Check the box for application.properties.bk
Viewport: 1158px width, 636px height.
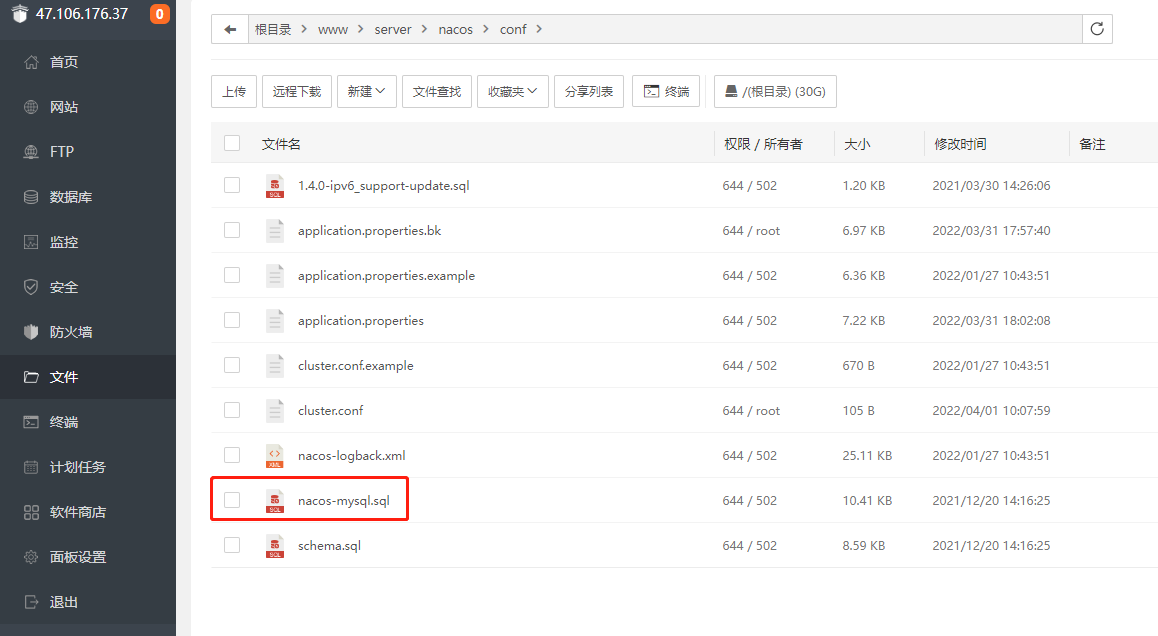(232, 230)
